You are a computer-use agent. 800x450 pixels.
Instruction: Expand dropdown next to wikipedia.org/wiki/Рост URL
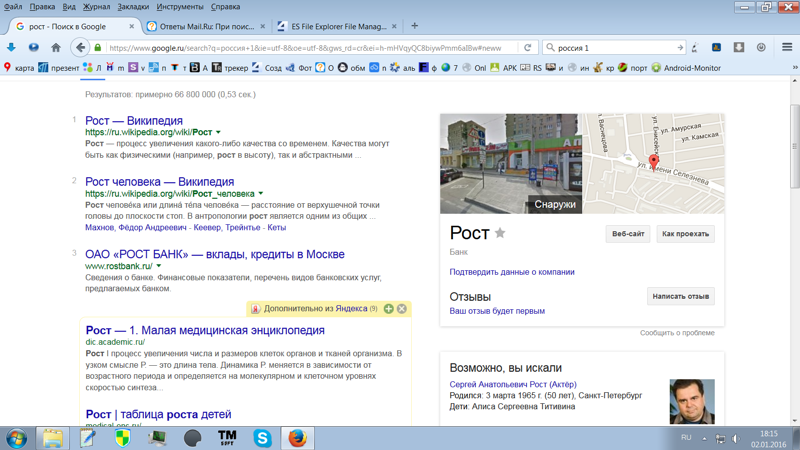click(x=218, y=132)
